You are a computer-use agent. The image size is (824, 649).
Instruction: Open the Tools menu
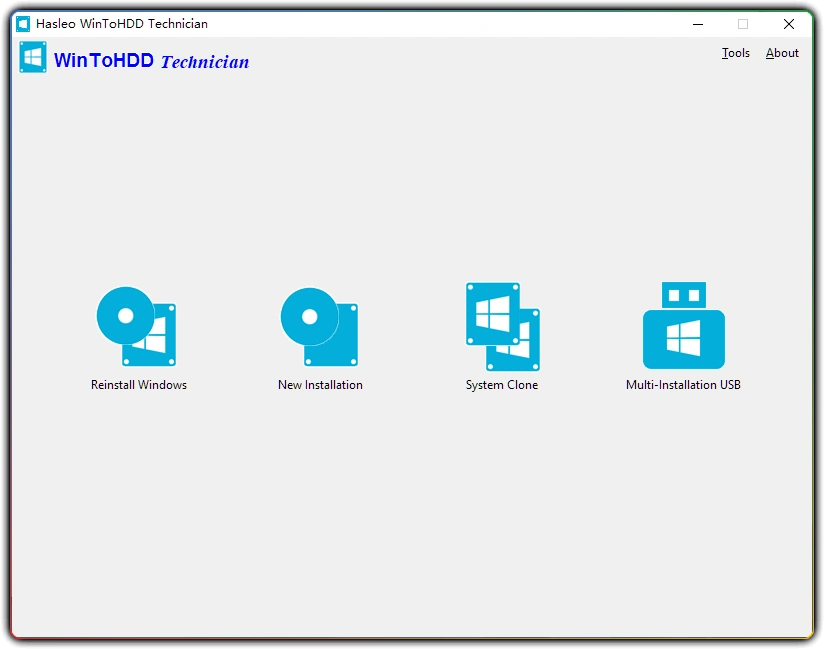[735, 53]
